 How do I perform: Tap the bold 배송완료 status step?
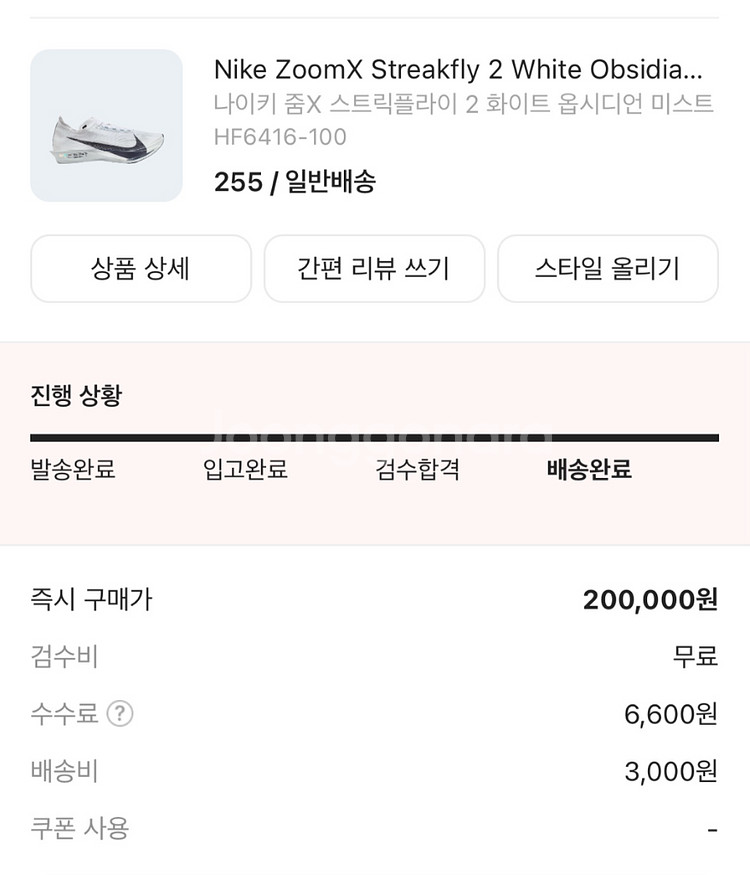[589, 470]
